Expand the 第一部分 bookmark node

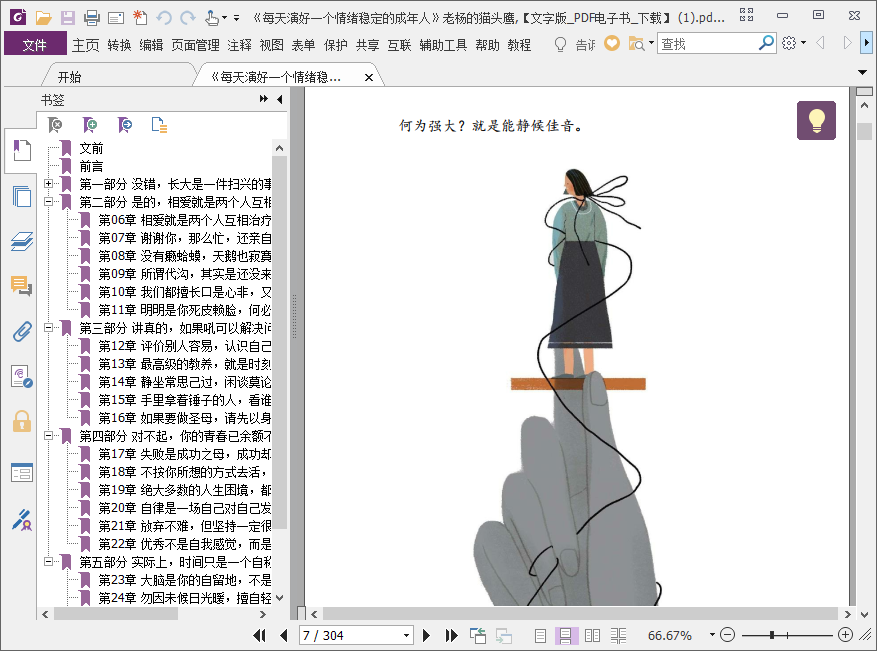coord(49,183)
